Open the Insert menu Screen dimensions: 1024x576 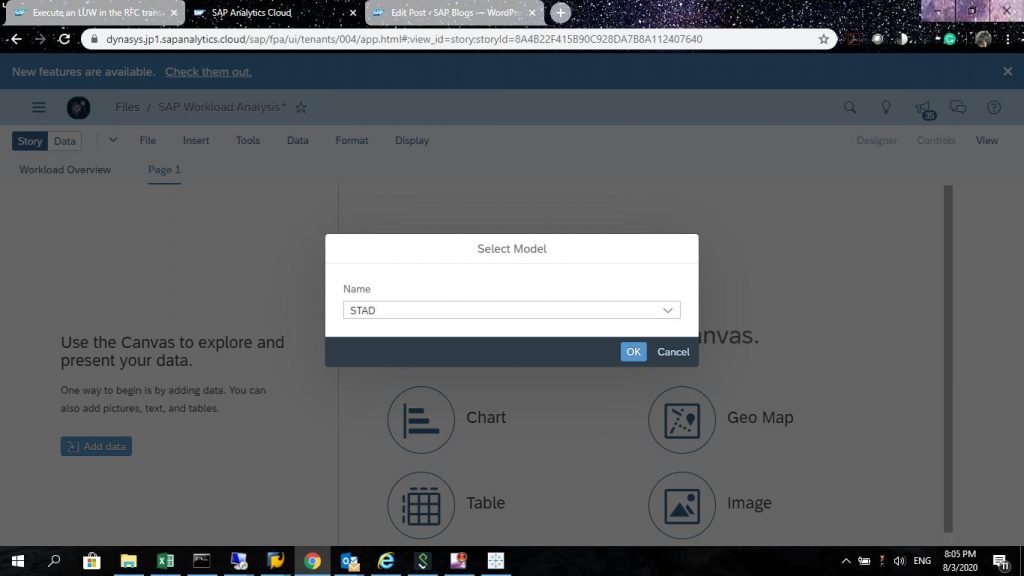coord(196,140)
